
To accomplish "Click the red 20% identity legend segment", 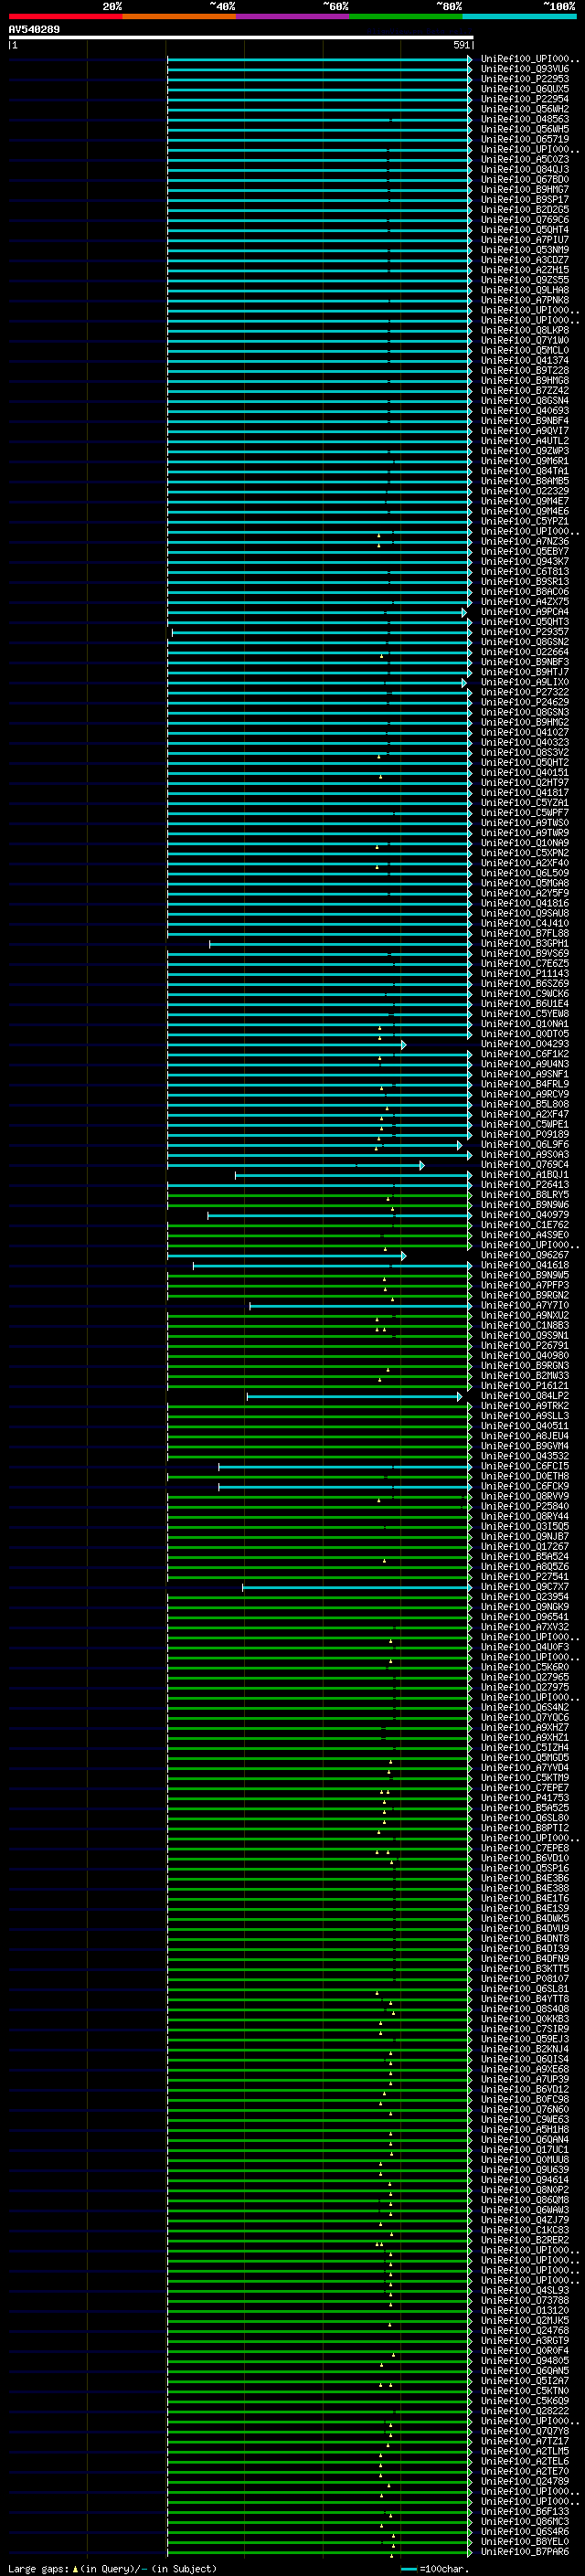I will tap(65, 16).
